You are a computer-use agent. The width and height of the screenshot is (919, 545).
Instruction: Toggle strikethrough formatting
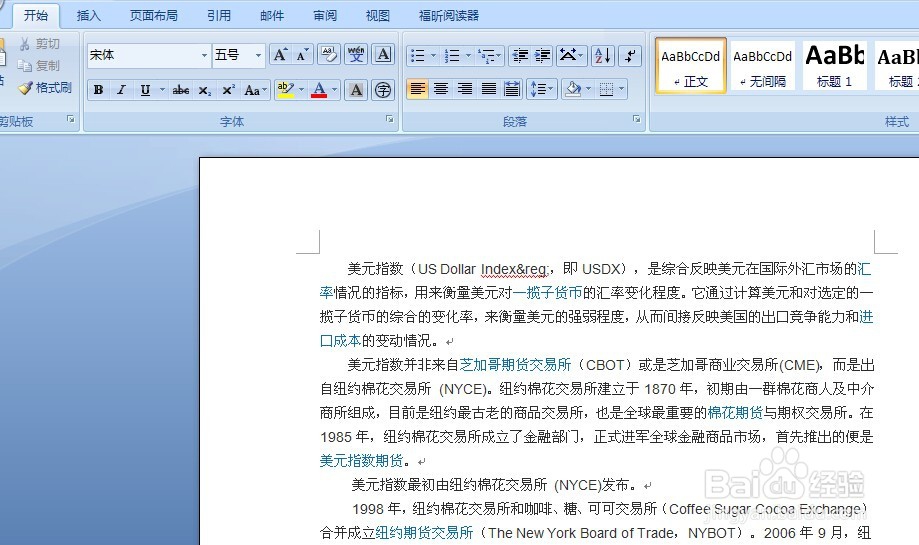pyautogui.click(x=181, y=90)
